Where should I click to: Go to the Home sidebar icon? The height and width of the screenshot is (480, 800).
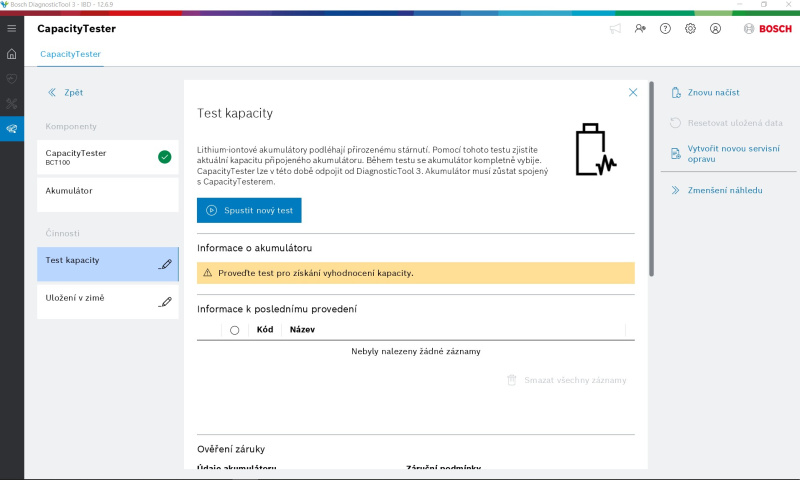click(11, 54)
